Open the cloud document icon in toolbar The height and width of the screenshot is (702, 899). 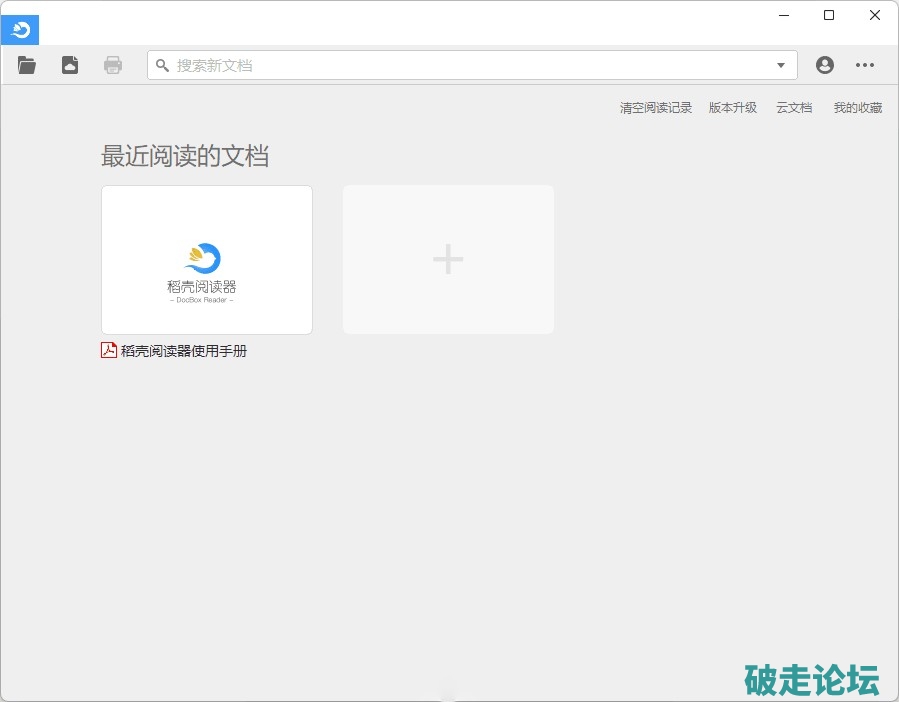tap(70, 65)
